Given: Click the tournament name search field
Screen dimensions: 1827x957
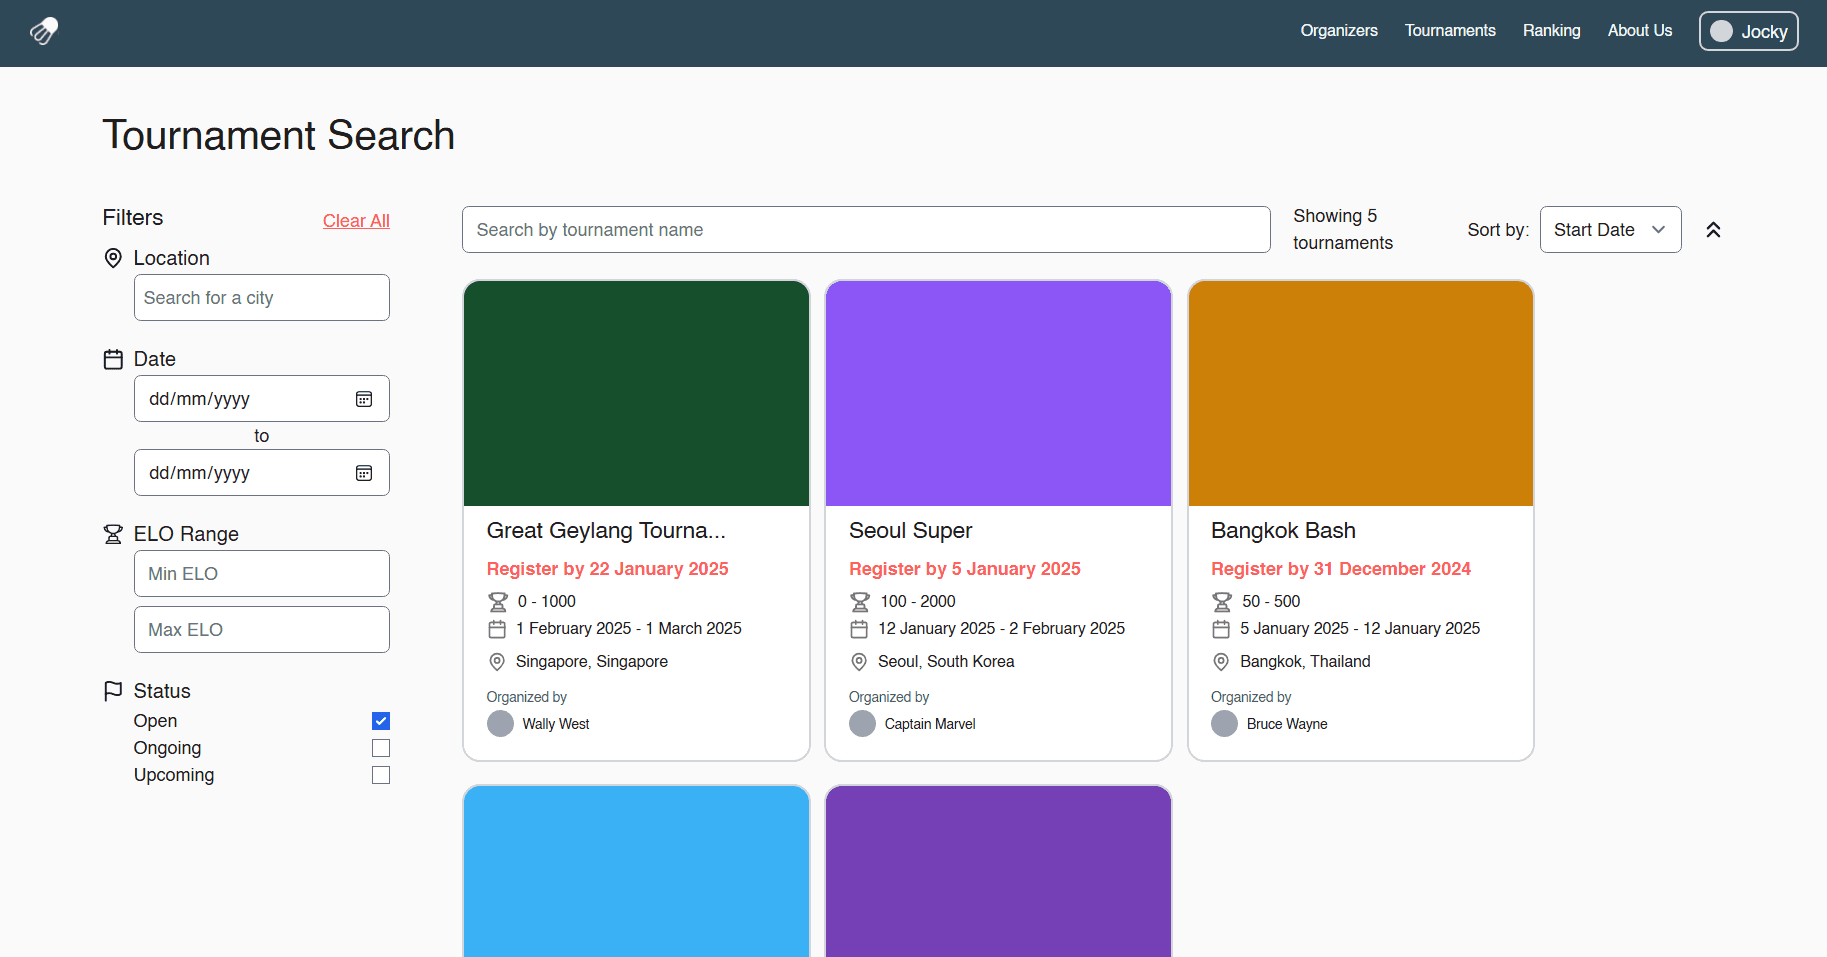Looking at the screenshot, I should 866,229.
